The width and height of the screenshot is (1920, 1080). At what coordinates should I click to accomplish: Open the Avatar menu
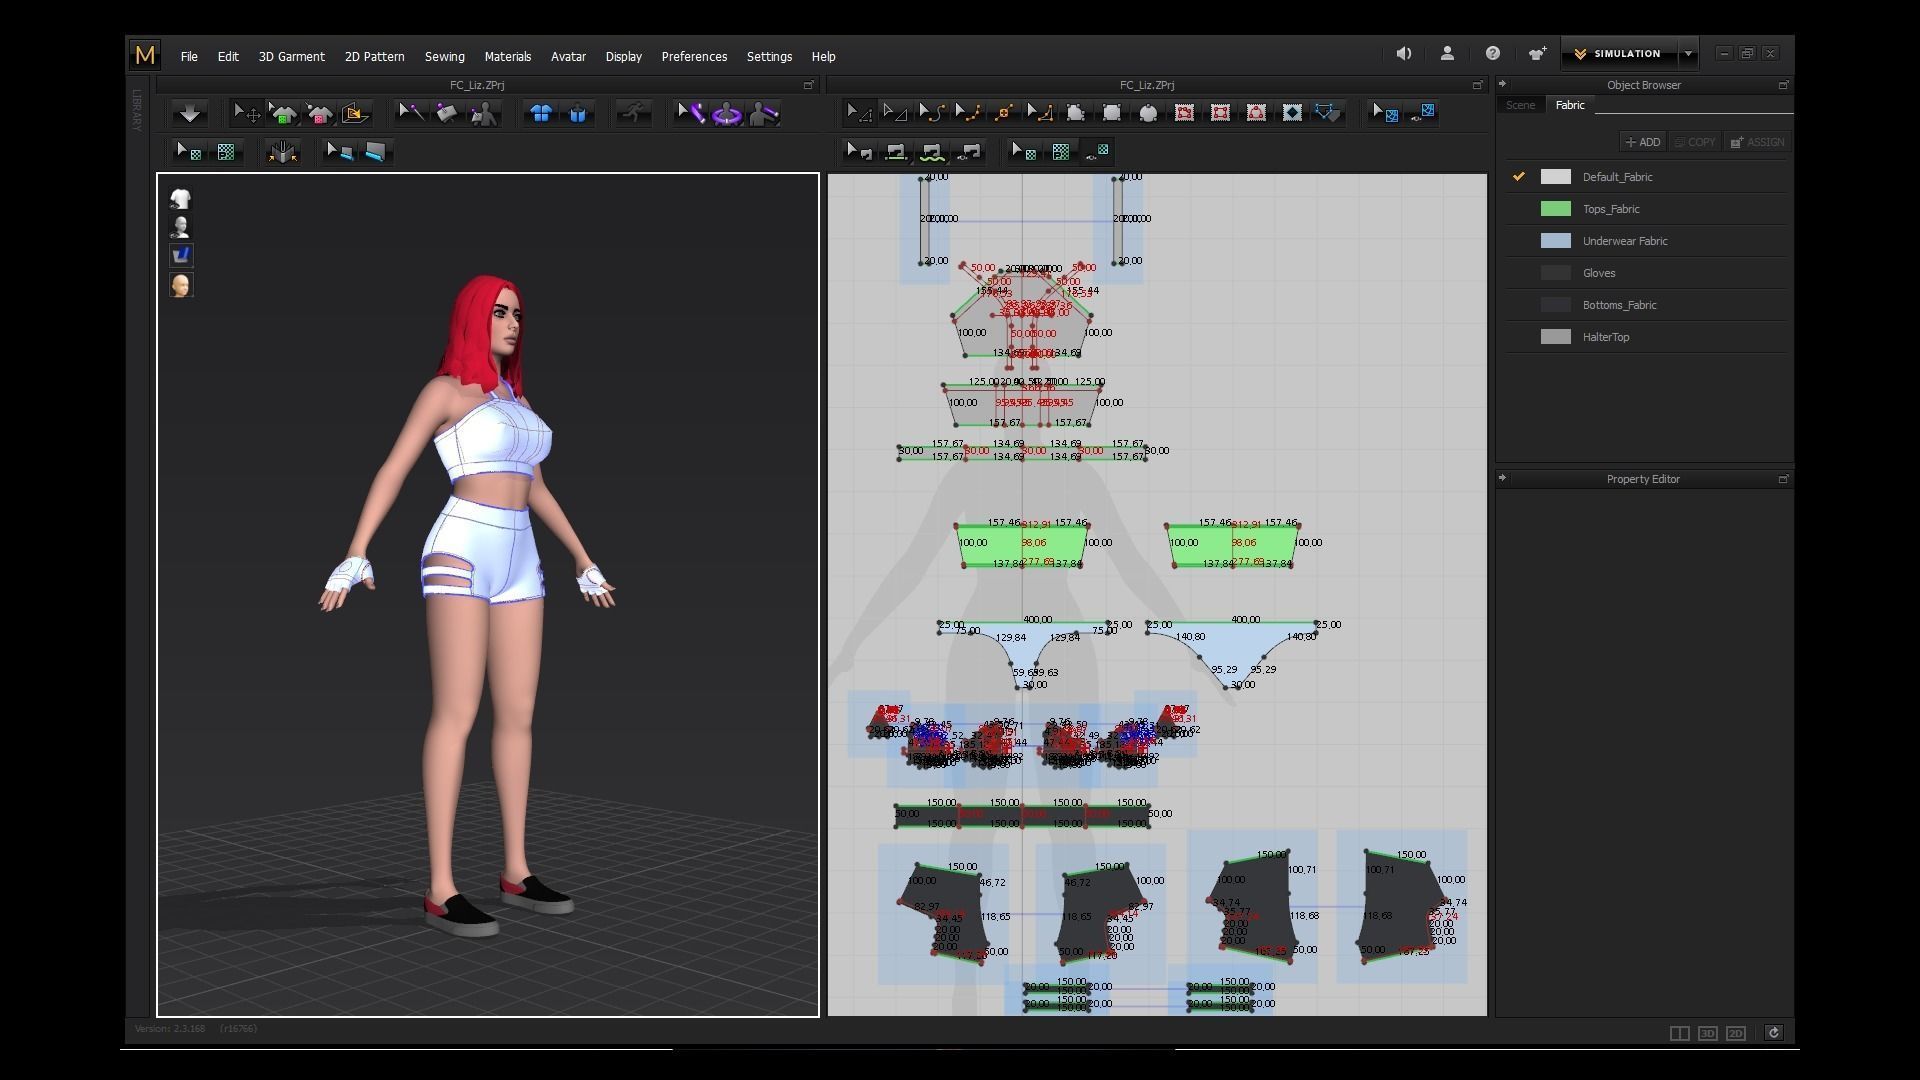pos(568,57)
